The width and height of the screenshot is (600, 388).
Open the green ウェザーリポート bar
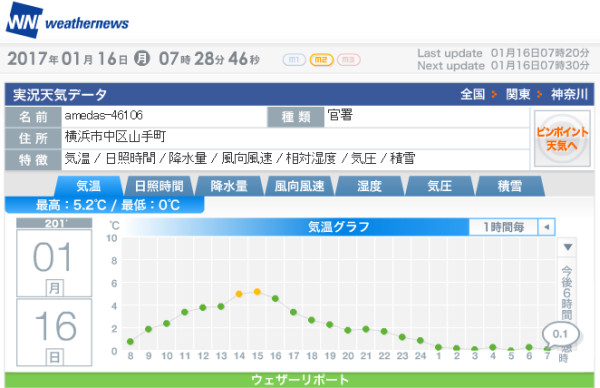299,380
